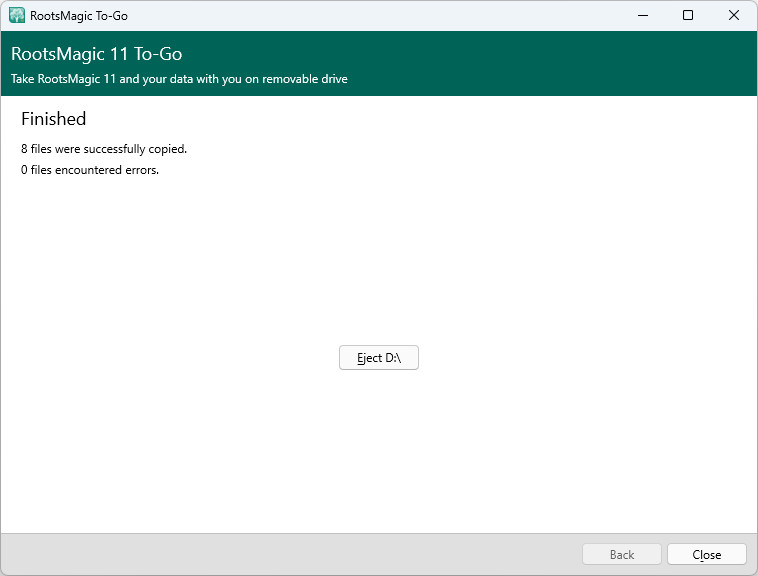The image size is (758, 576).
Task: Click '8 files were successfully copied.' text
Action: coord(104,149)
